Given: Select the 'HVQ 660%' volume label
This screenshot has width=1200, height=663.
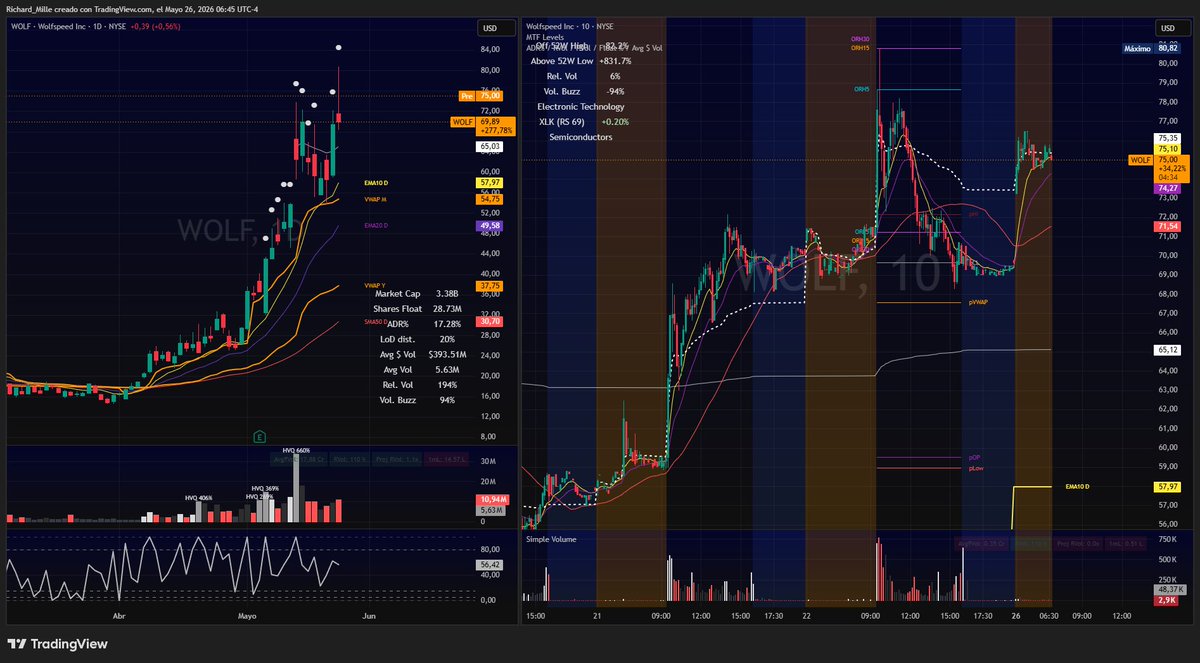Looking at the screenshot, I should [x=297, y=450].
